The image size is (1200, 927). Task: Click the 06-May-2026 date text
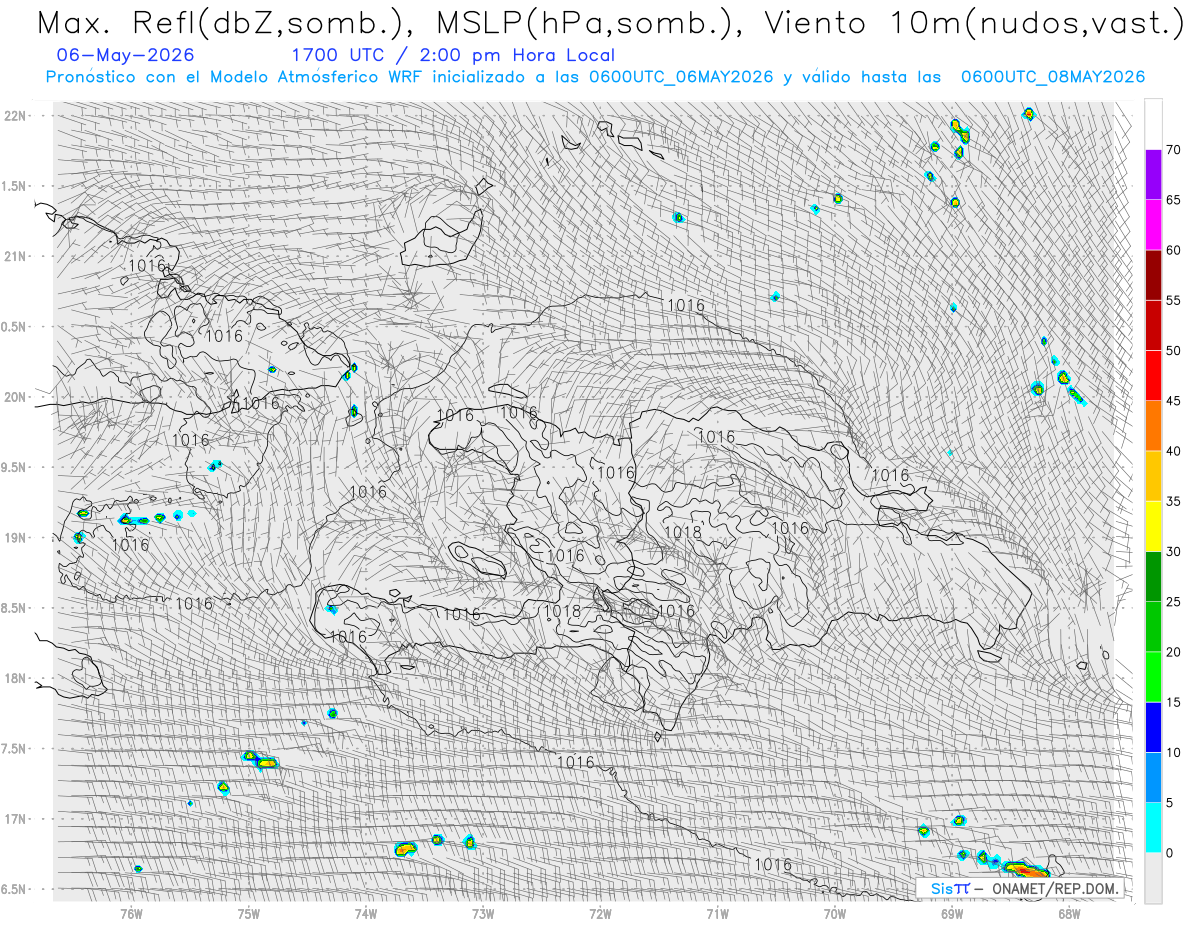tap(126, 55)
